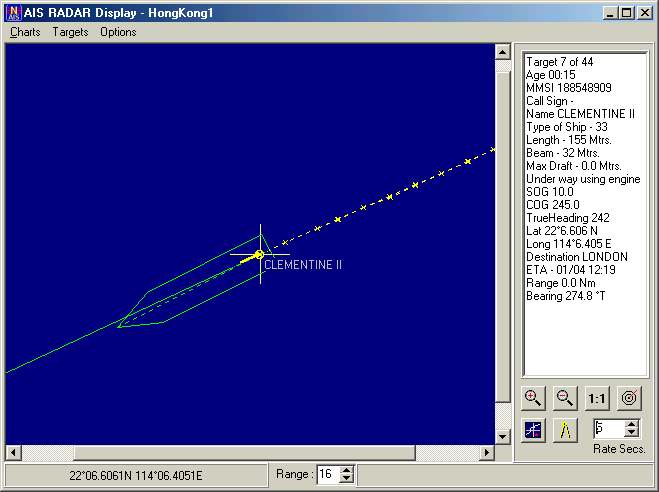This screenshot has height=492, width=659.
Task: Click the AIS application icon in title bar
Action: 13,13
